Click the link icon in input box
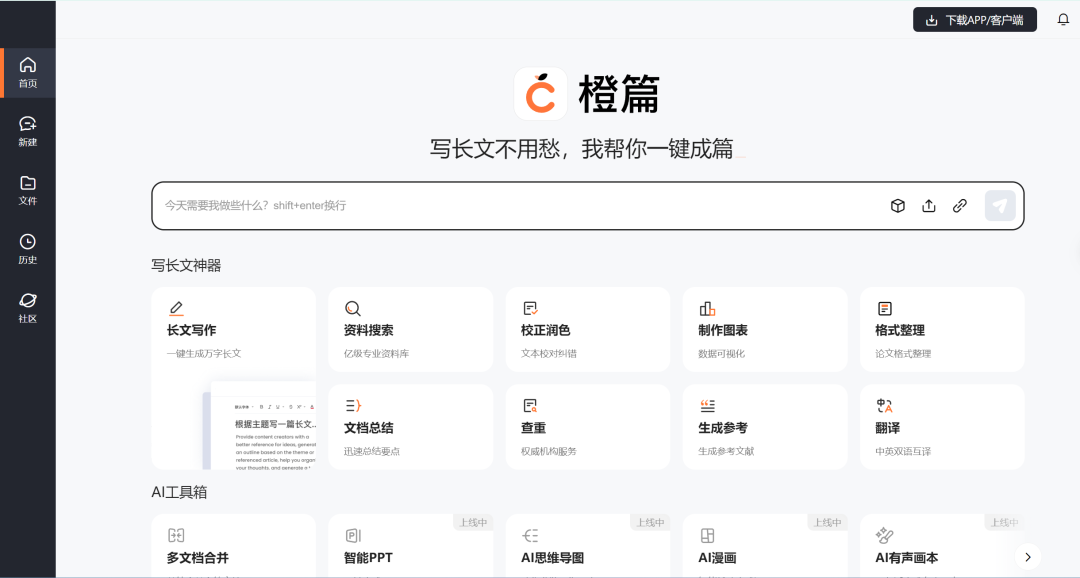This screenshot has height=578, width=1080. point(959,205)
